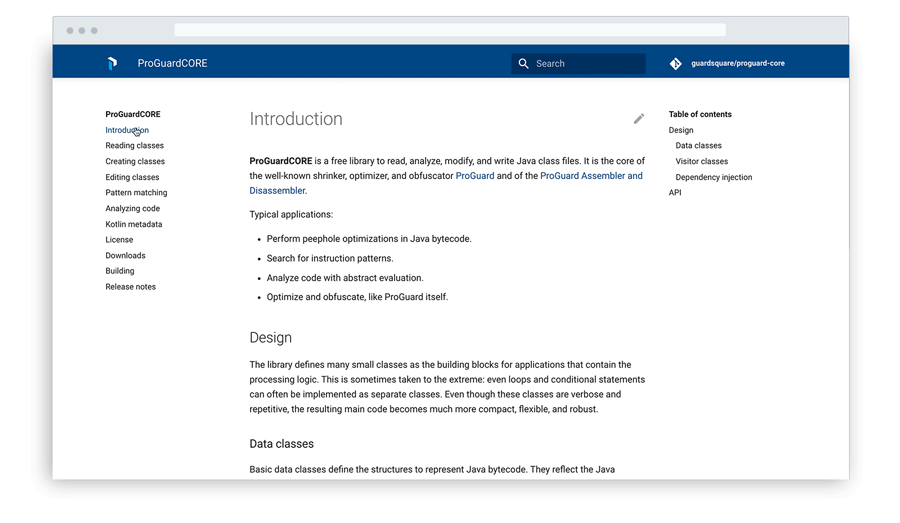Navigate to Analyzing code
This screenshot has height=523, width=900.
tap(133, 208)
